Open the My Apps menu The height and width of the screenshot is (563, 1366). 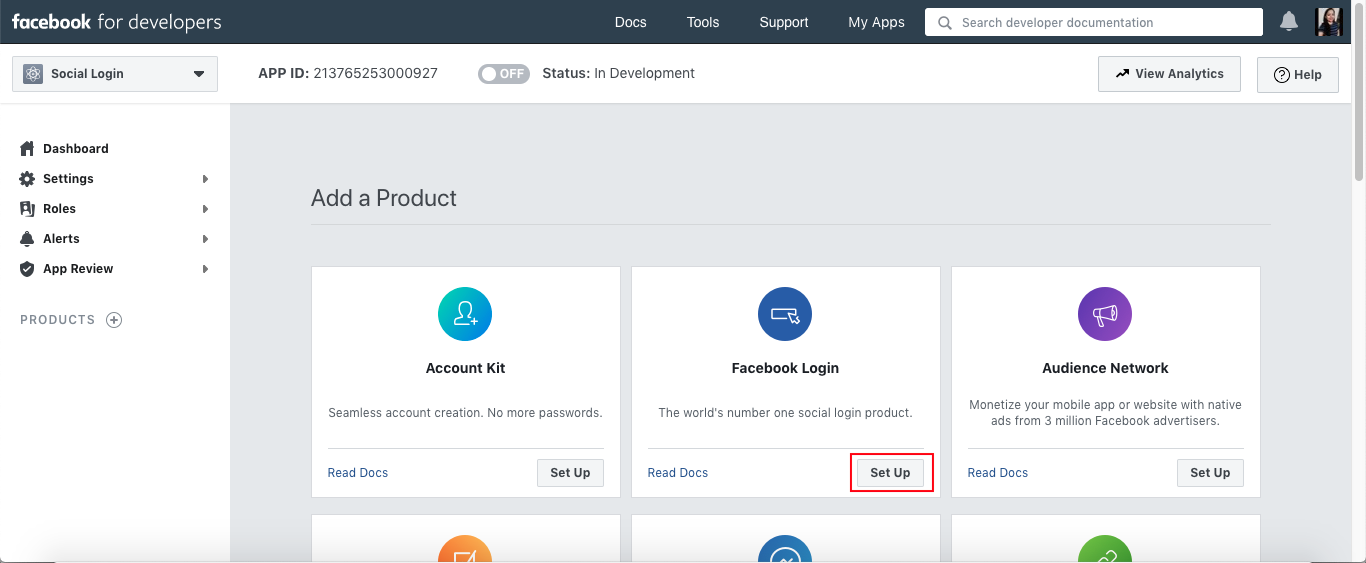[876, 22]
